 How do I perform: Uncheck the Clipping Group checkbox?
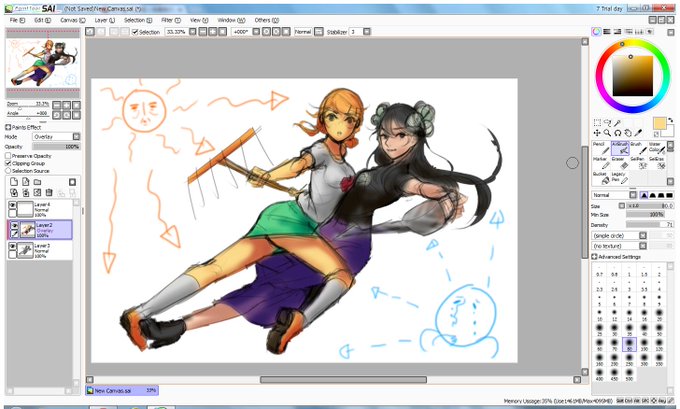8,163
